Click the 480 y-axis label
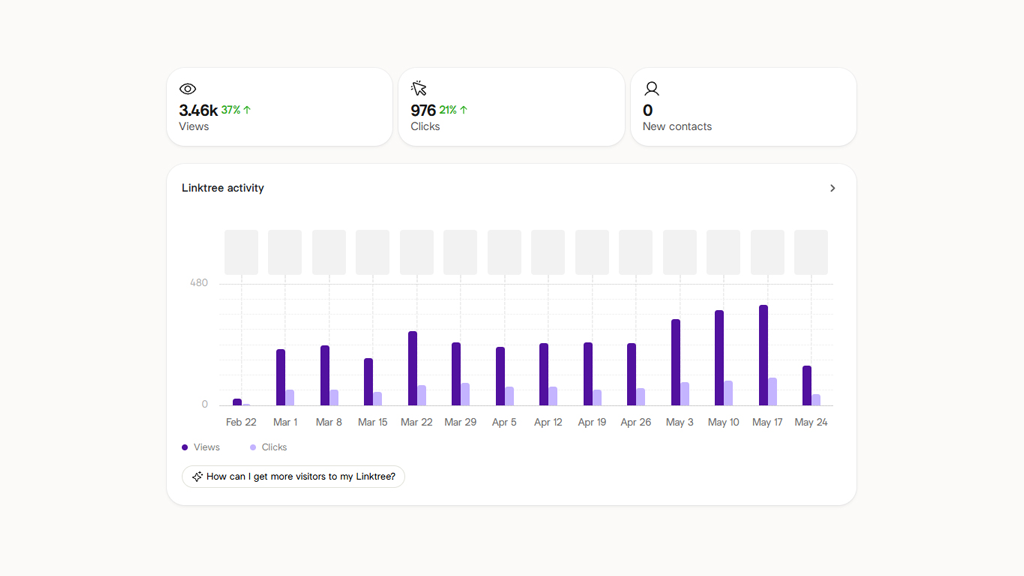The height and width of the screenshot is (576, 1024). (x=199, y=283)
